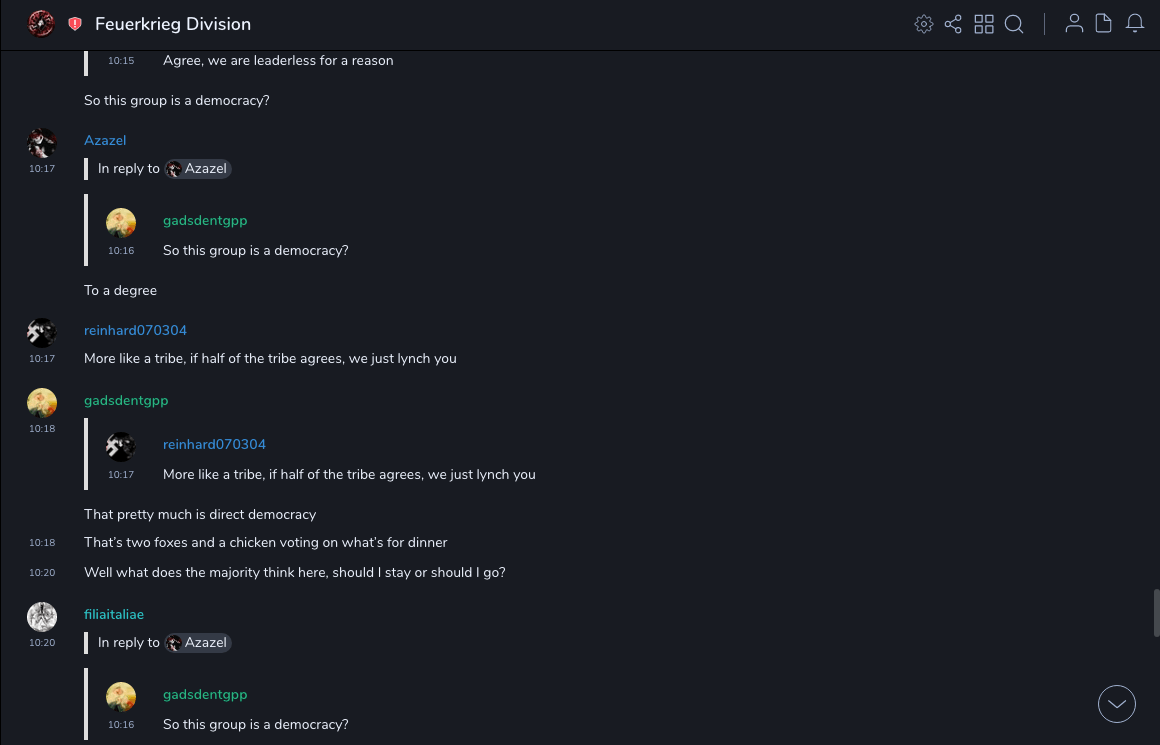Open the room settings gear icon
This screenshot has height=745, width=1160.
(924, 24)
